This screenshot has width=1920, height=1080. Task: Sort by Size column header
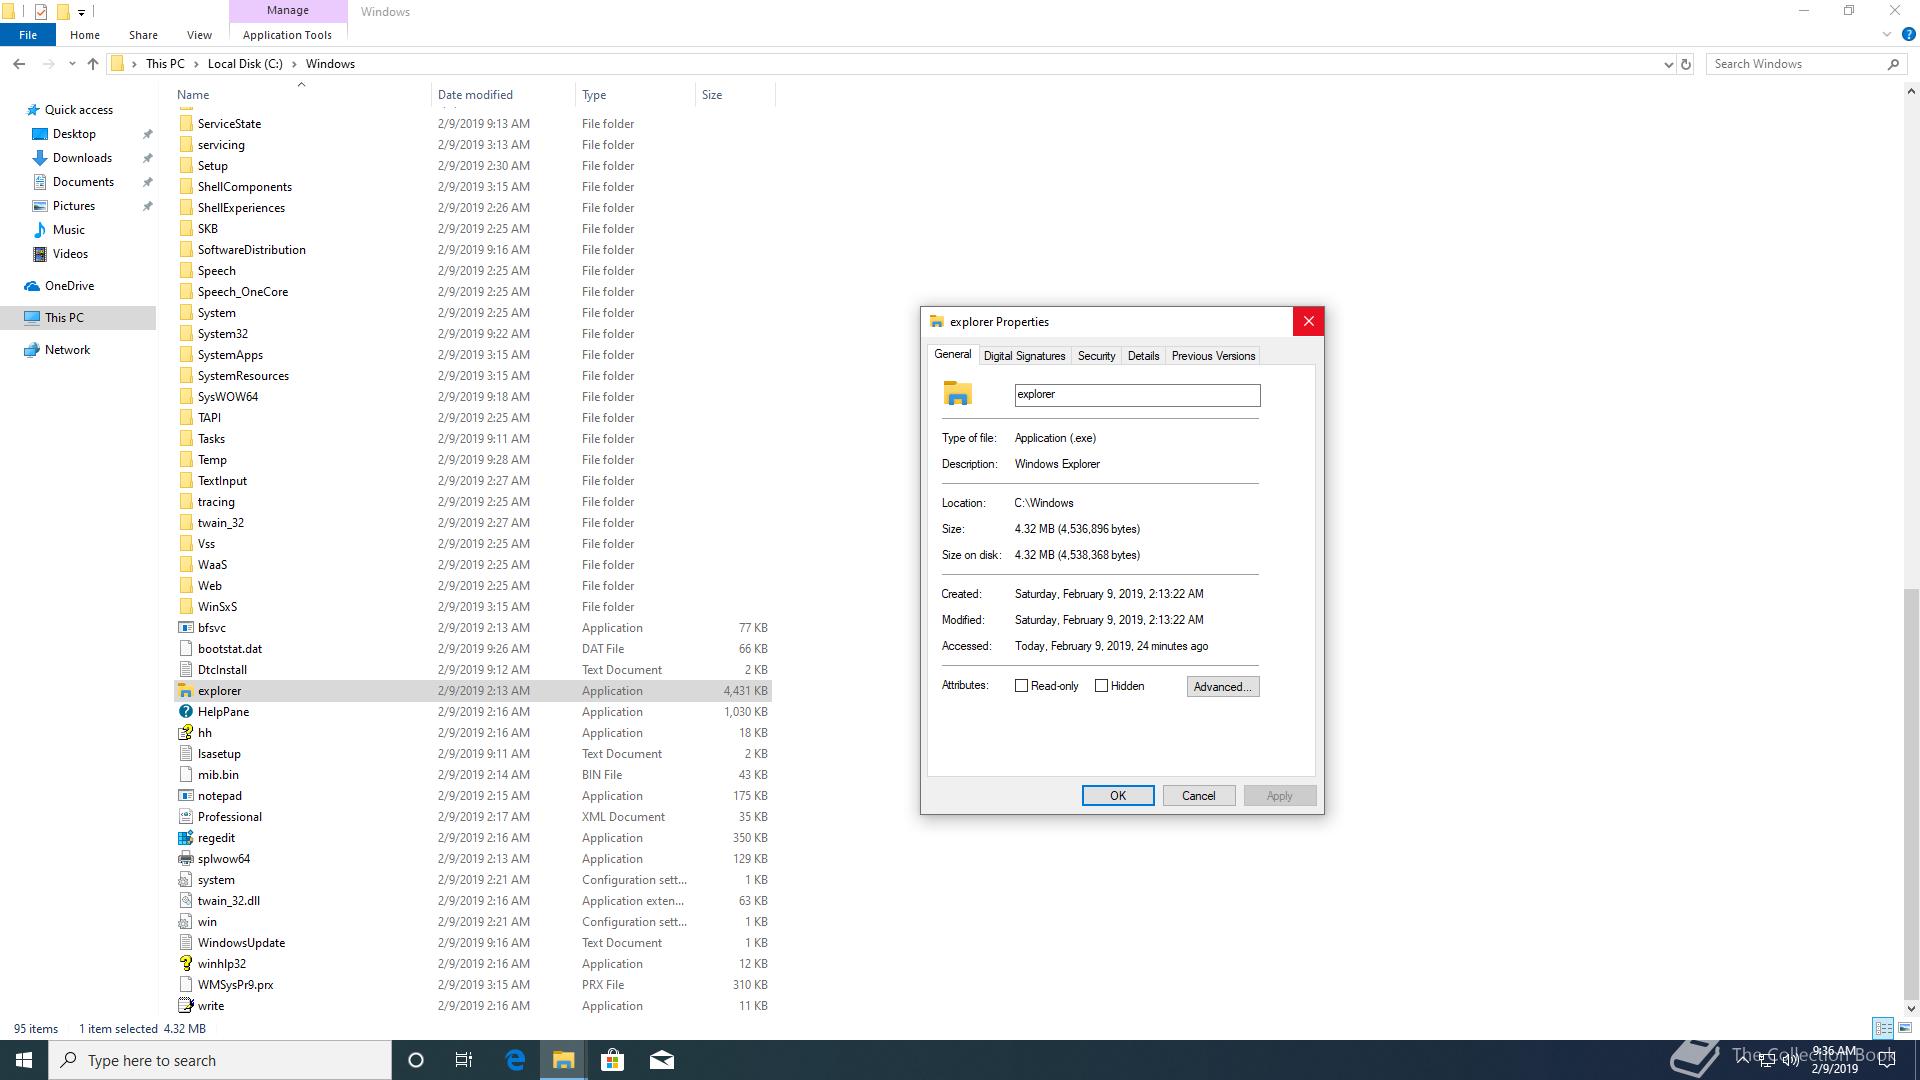735,95
